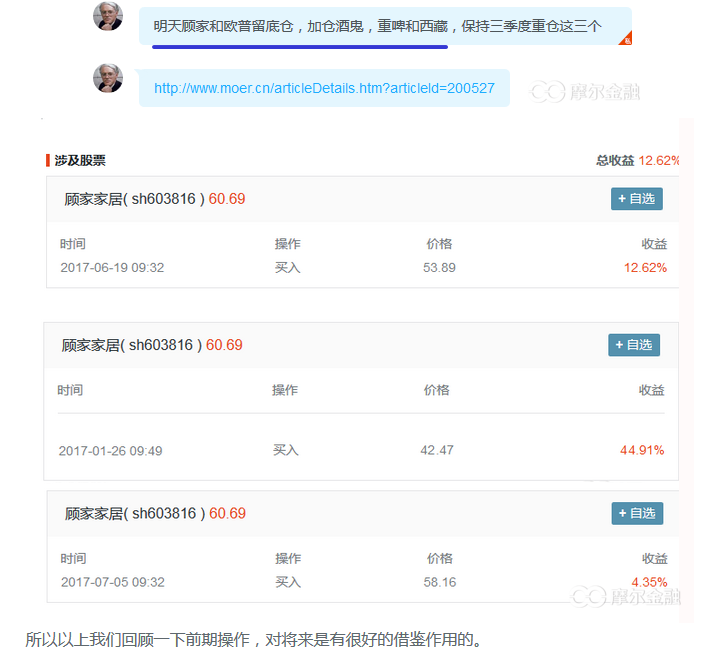The width and height of the screenshot is (705, 657).
Task: Click the 收益 column header in the first card
Action: point(654,244)
